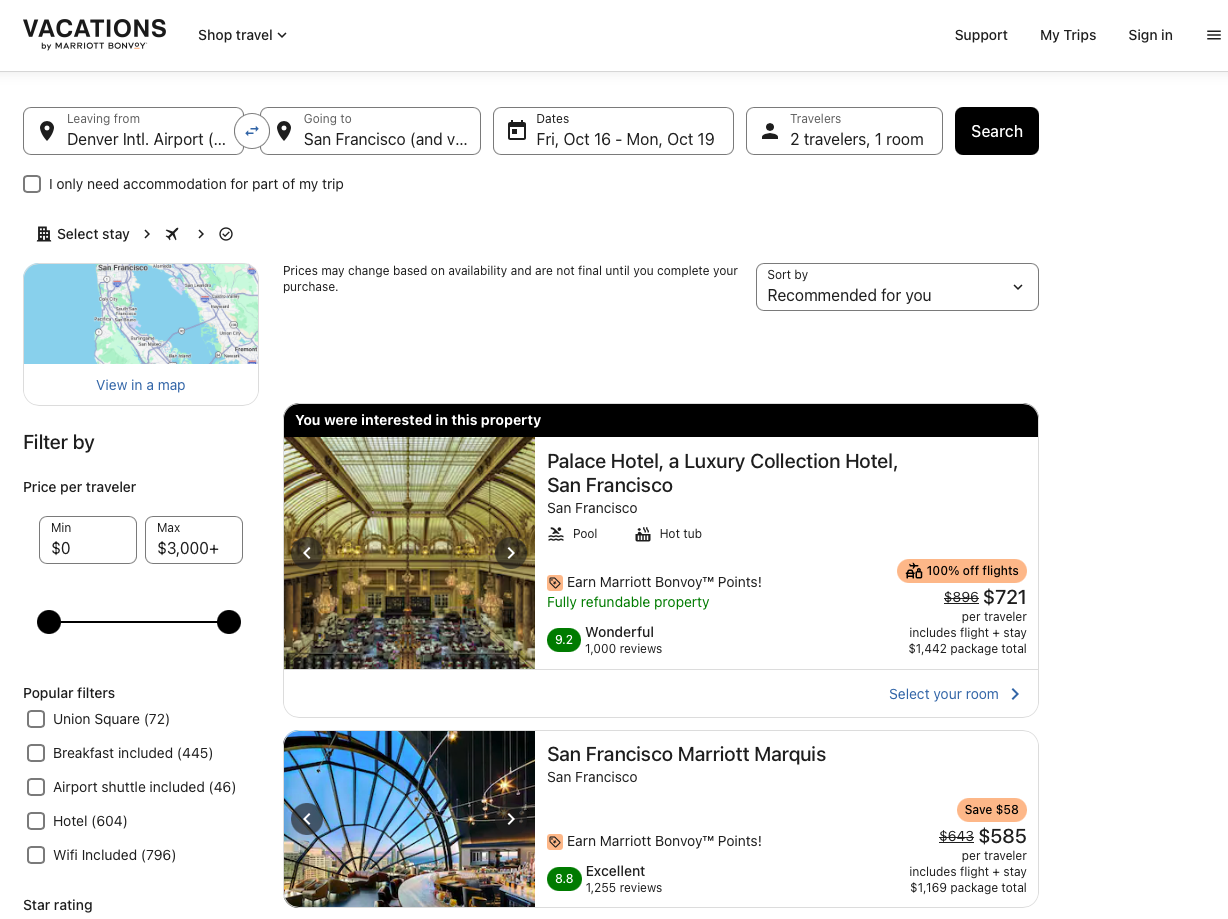This screenshot has height=919, width=1228.
Task: Click the '$1,442 package total' text
Action: 967,649
